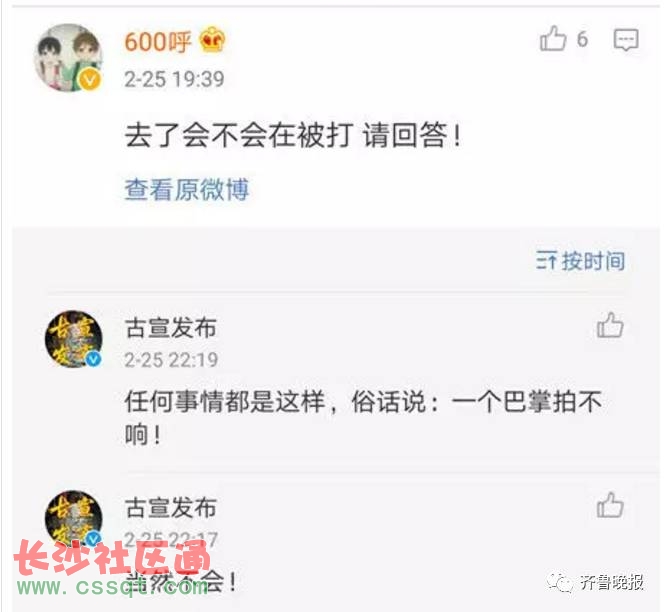Select comment text 去了会不会在被打
This screenshot has height=612, width=665.
[x=239, y=135]
